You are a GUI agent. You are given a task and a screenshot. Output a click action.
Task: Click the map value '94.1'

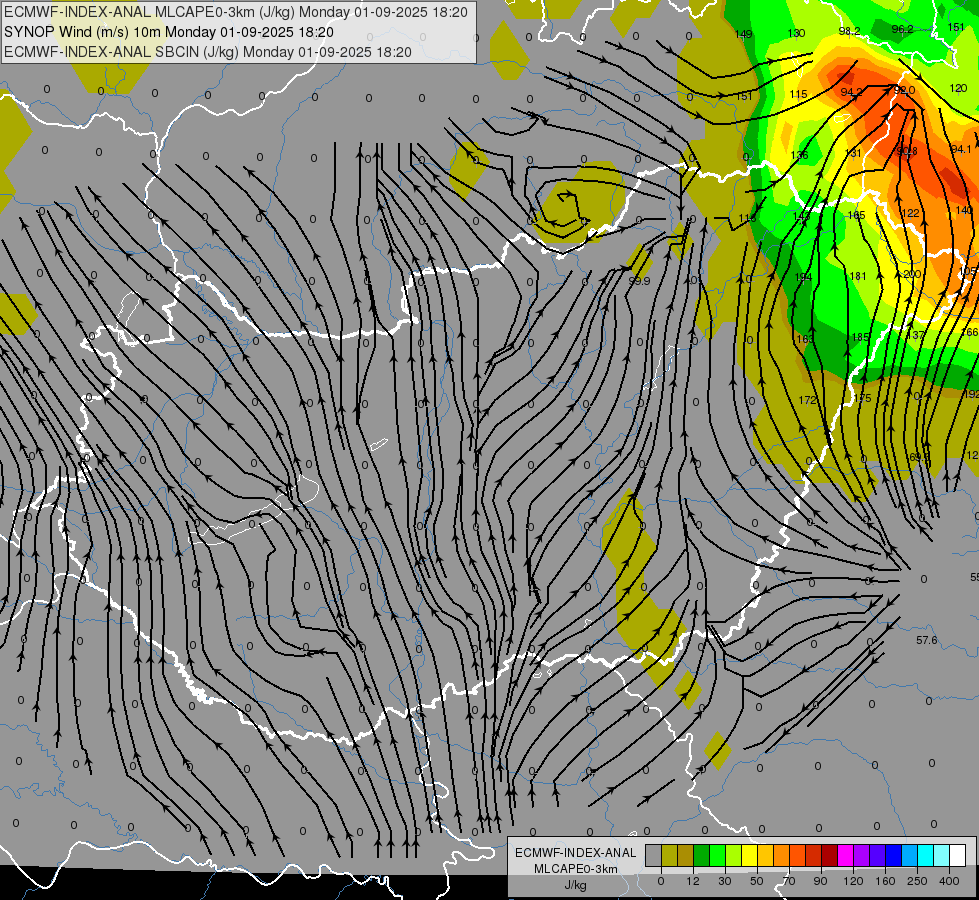pyautogui.click(x=961, y=149)
